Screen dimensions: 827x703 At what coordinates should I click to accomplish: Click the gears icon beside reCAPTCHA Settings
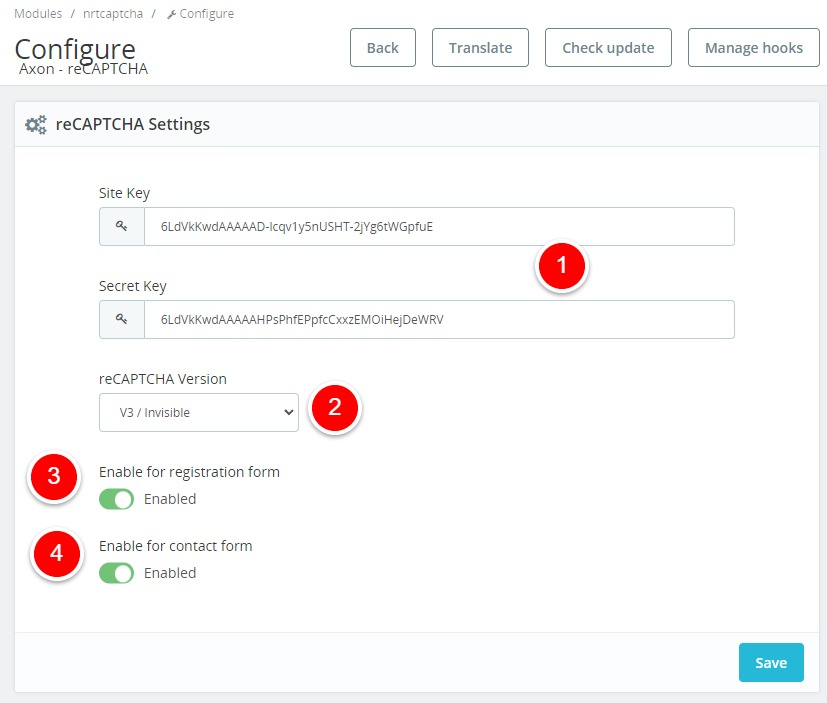point(35,125)
